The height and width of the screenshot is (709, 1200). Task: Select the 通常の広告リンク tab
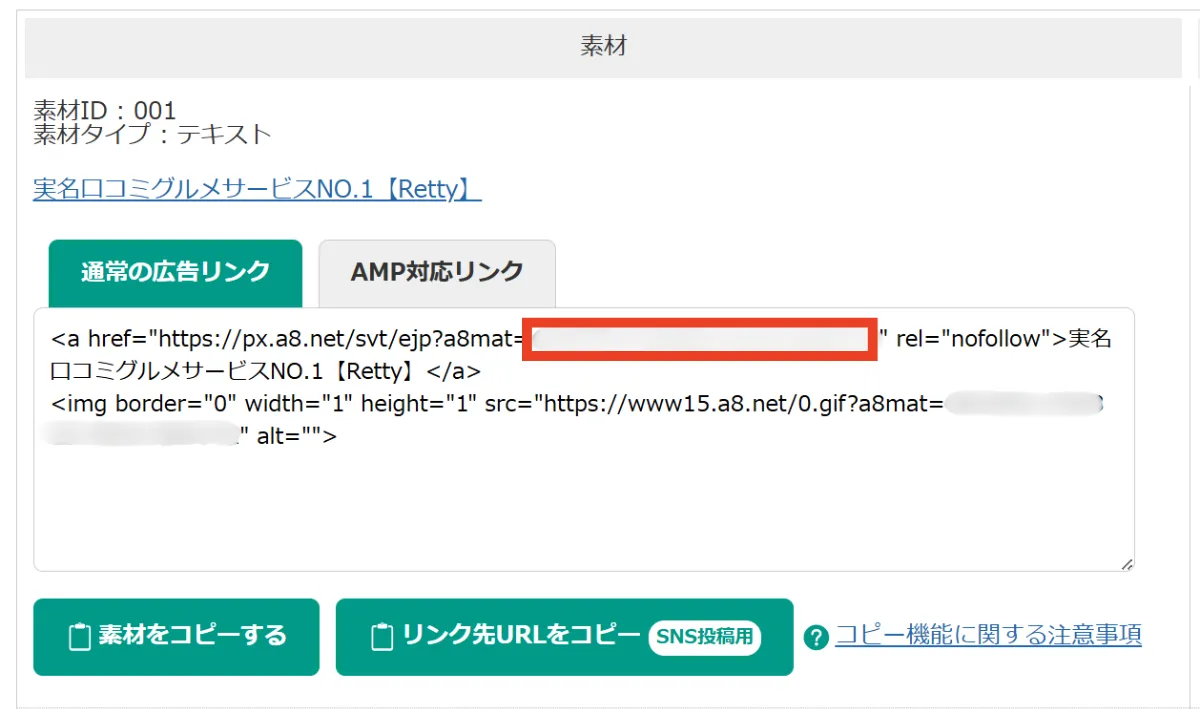[x=175, y=273]
